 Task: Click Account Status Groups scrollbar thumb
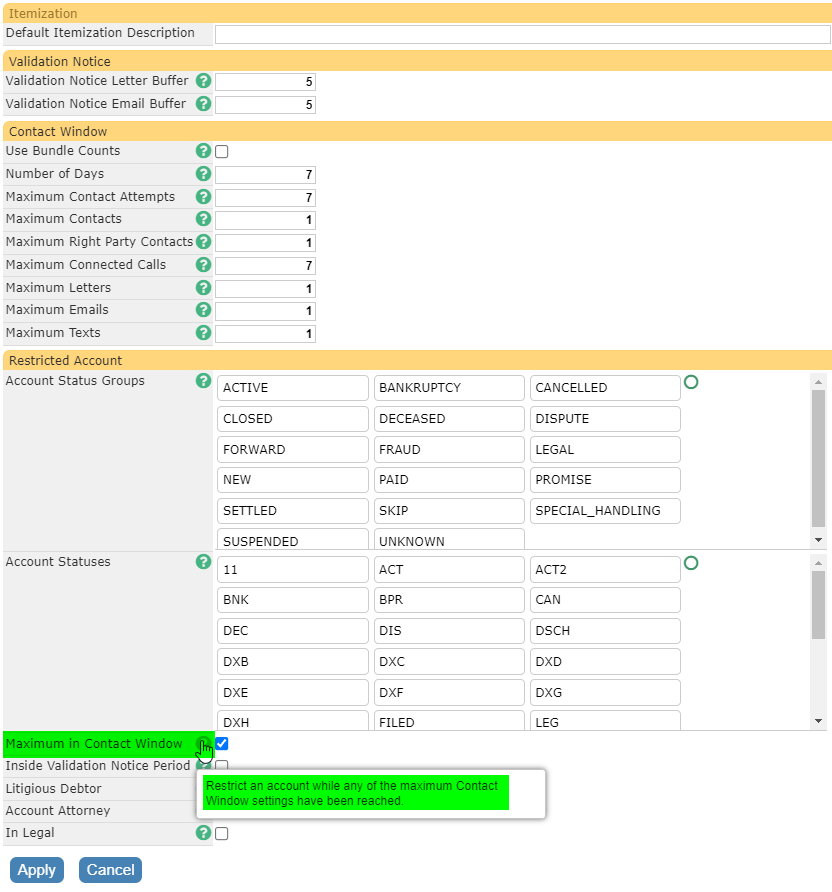coord(818,459)
